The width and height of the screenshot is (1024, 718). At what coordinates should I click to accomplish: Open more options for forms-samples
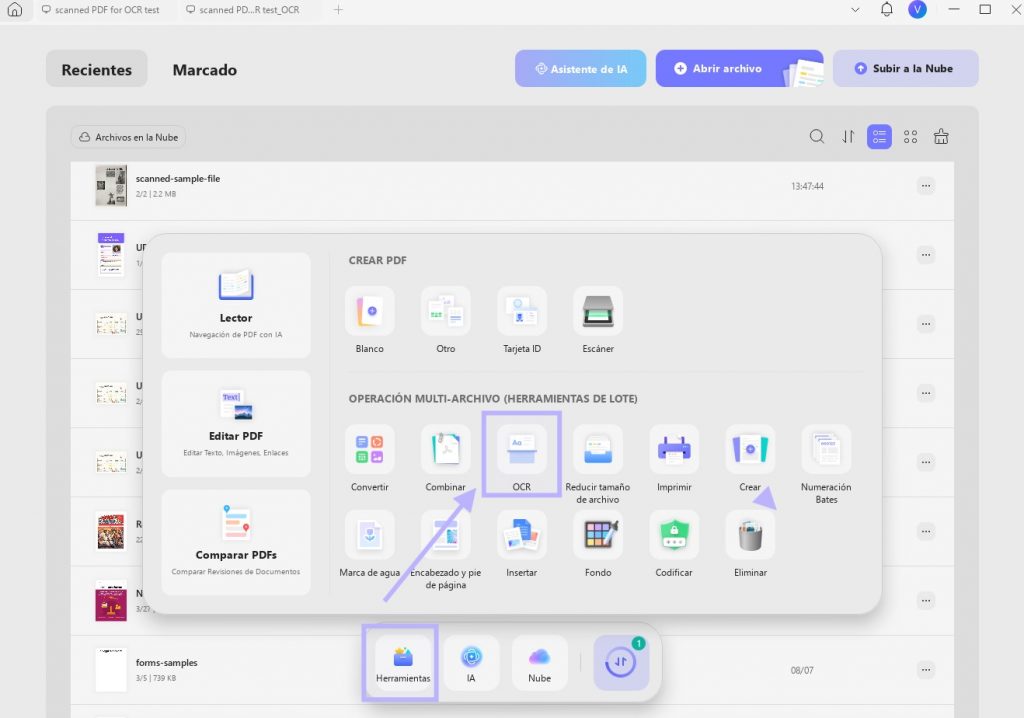pyautogui.click(x=926, y=670)
